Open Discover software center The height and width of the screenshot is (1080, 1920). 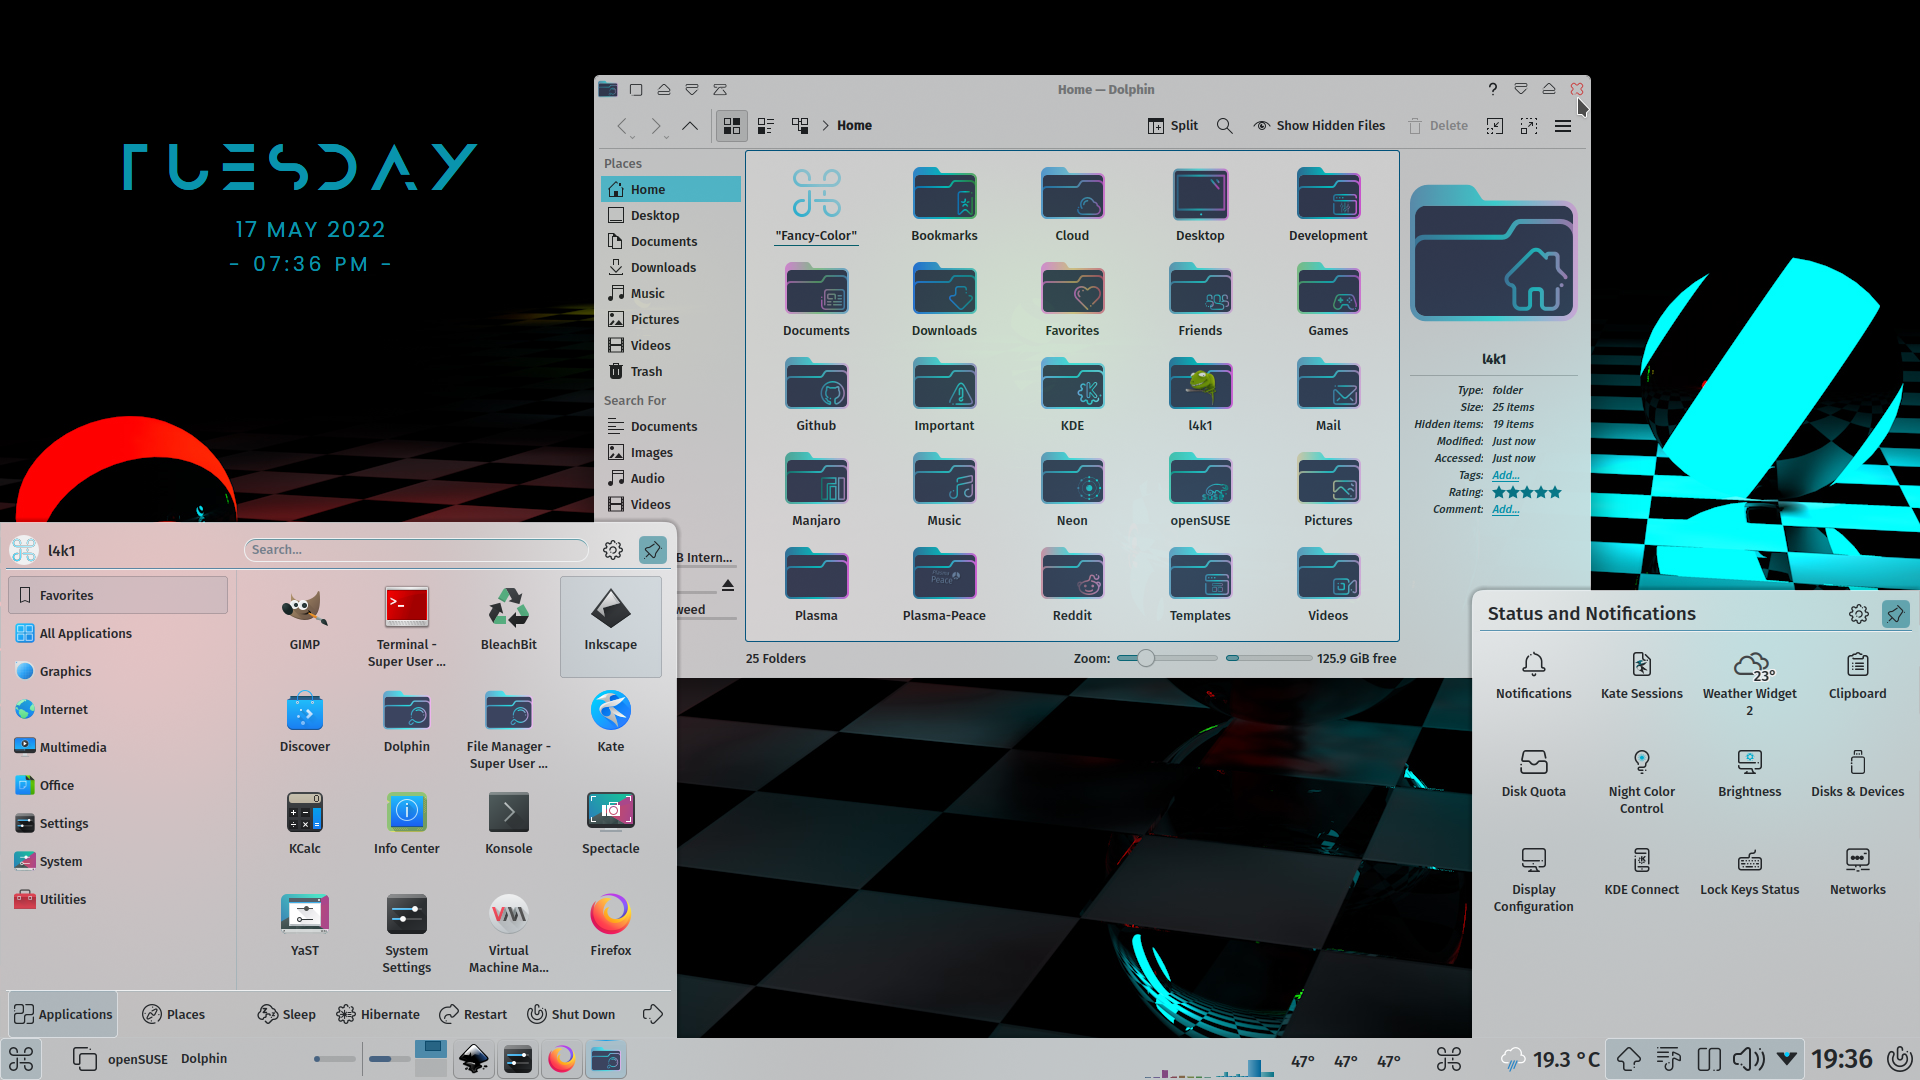pyautogui.click(x=305, y=722)
